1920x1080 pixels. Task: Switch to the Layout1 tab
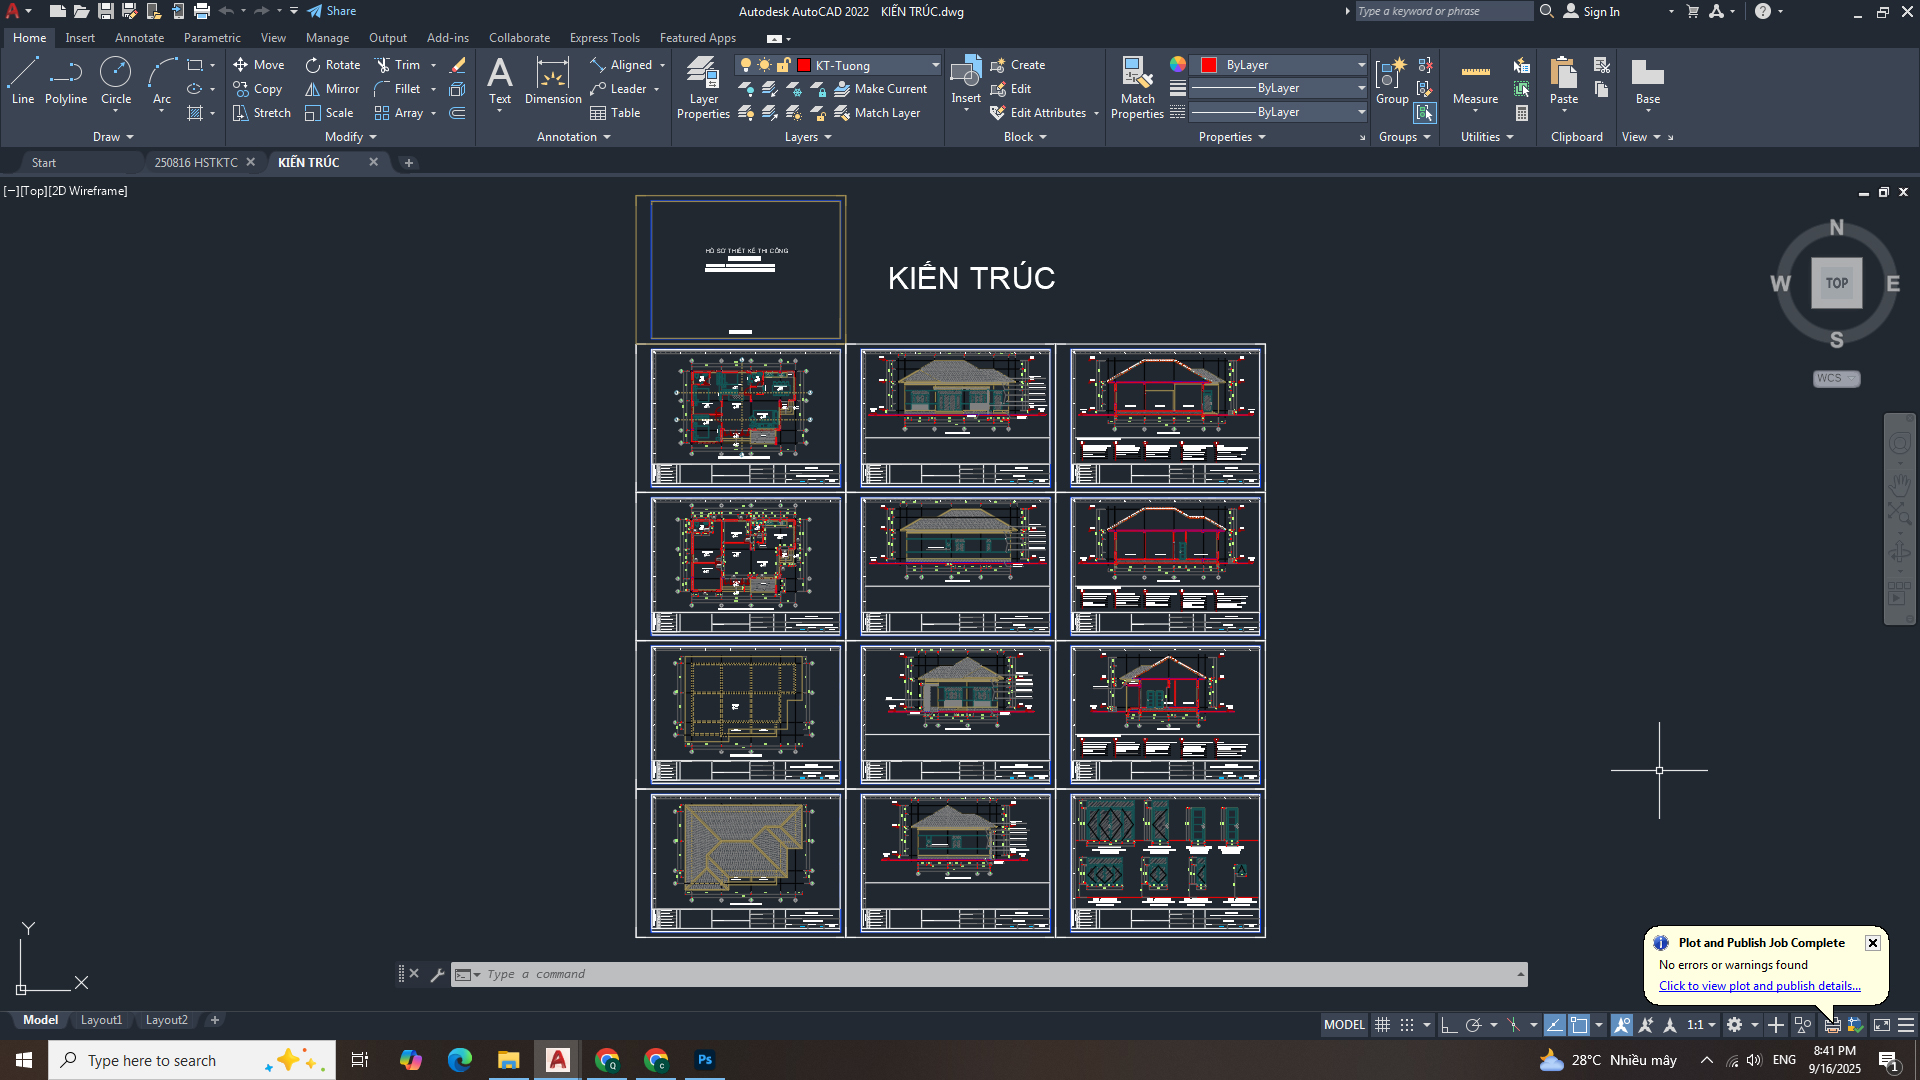tap(101, 1020)
